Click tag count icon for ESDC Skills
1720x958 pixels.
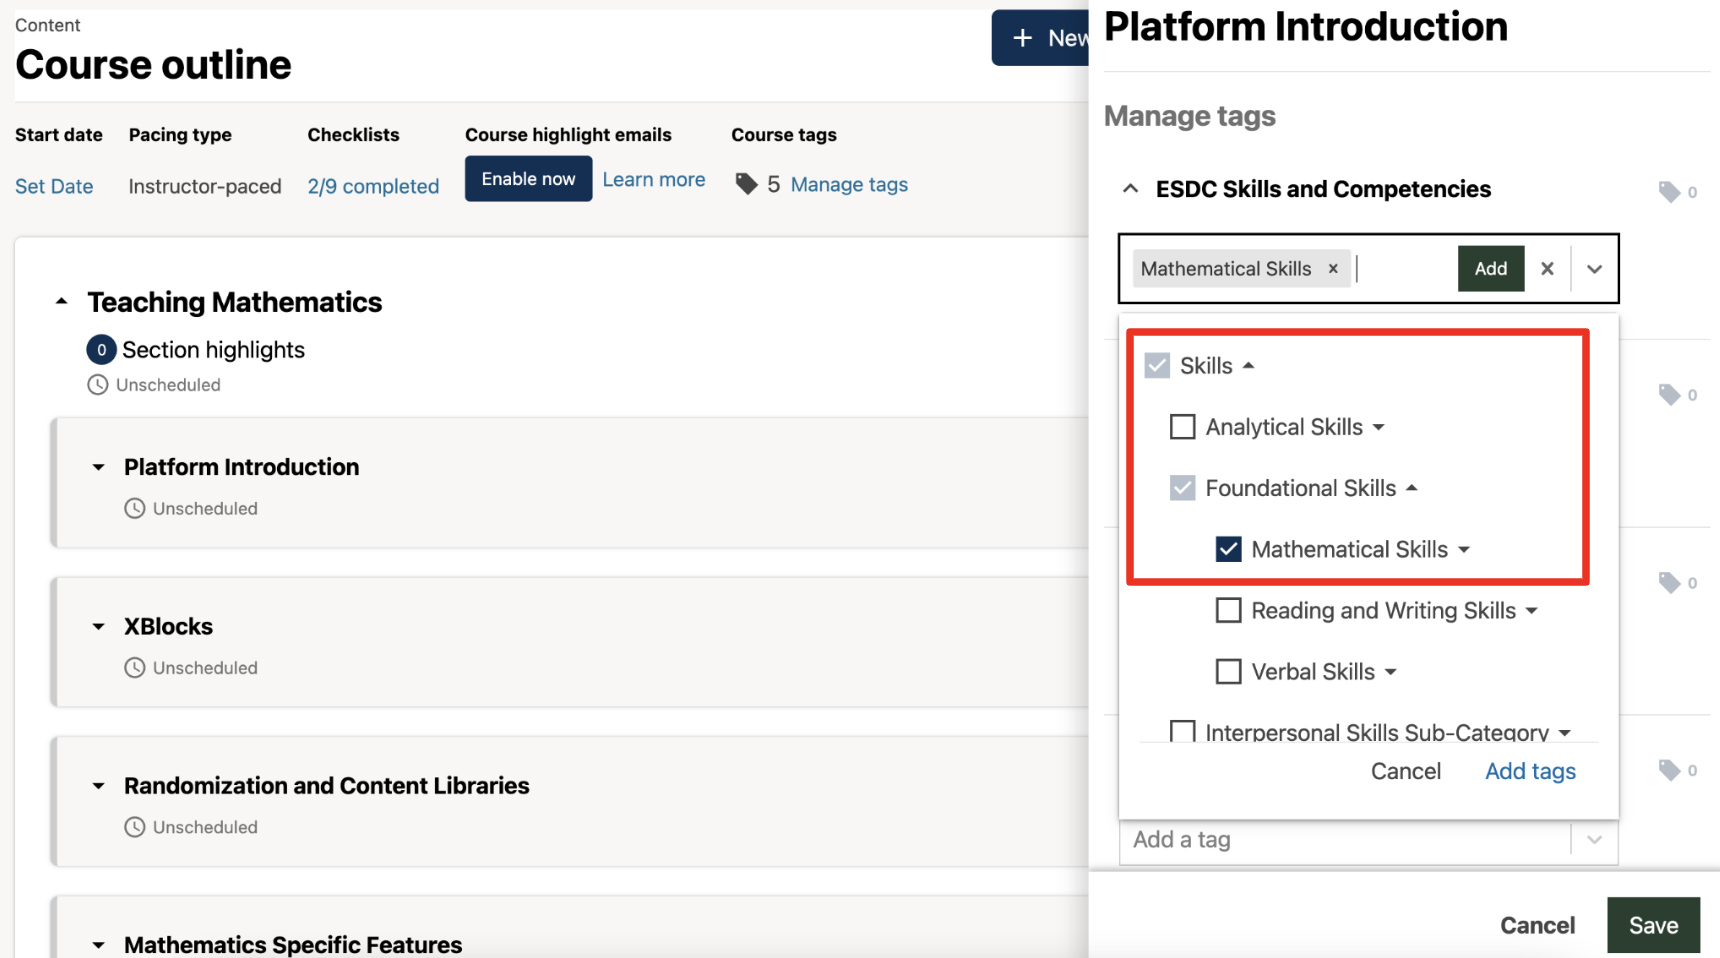pyautogui.click(x=1669, y=191)
